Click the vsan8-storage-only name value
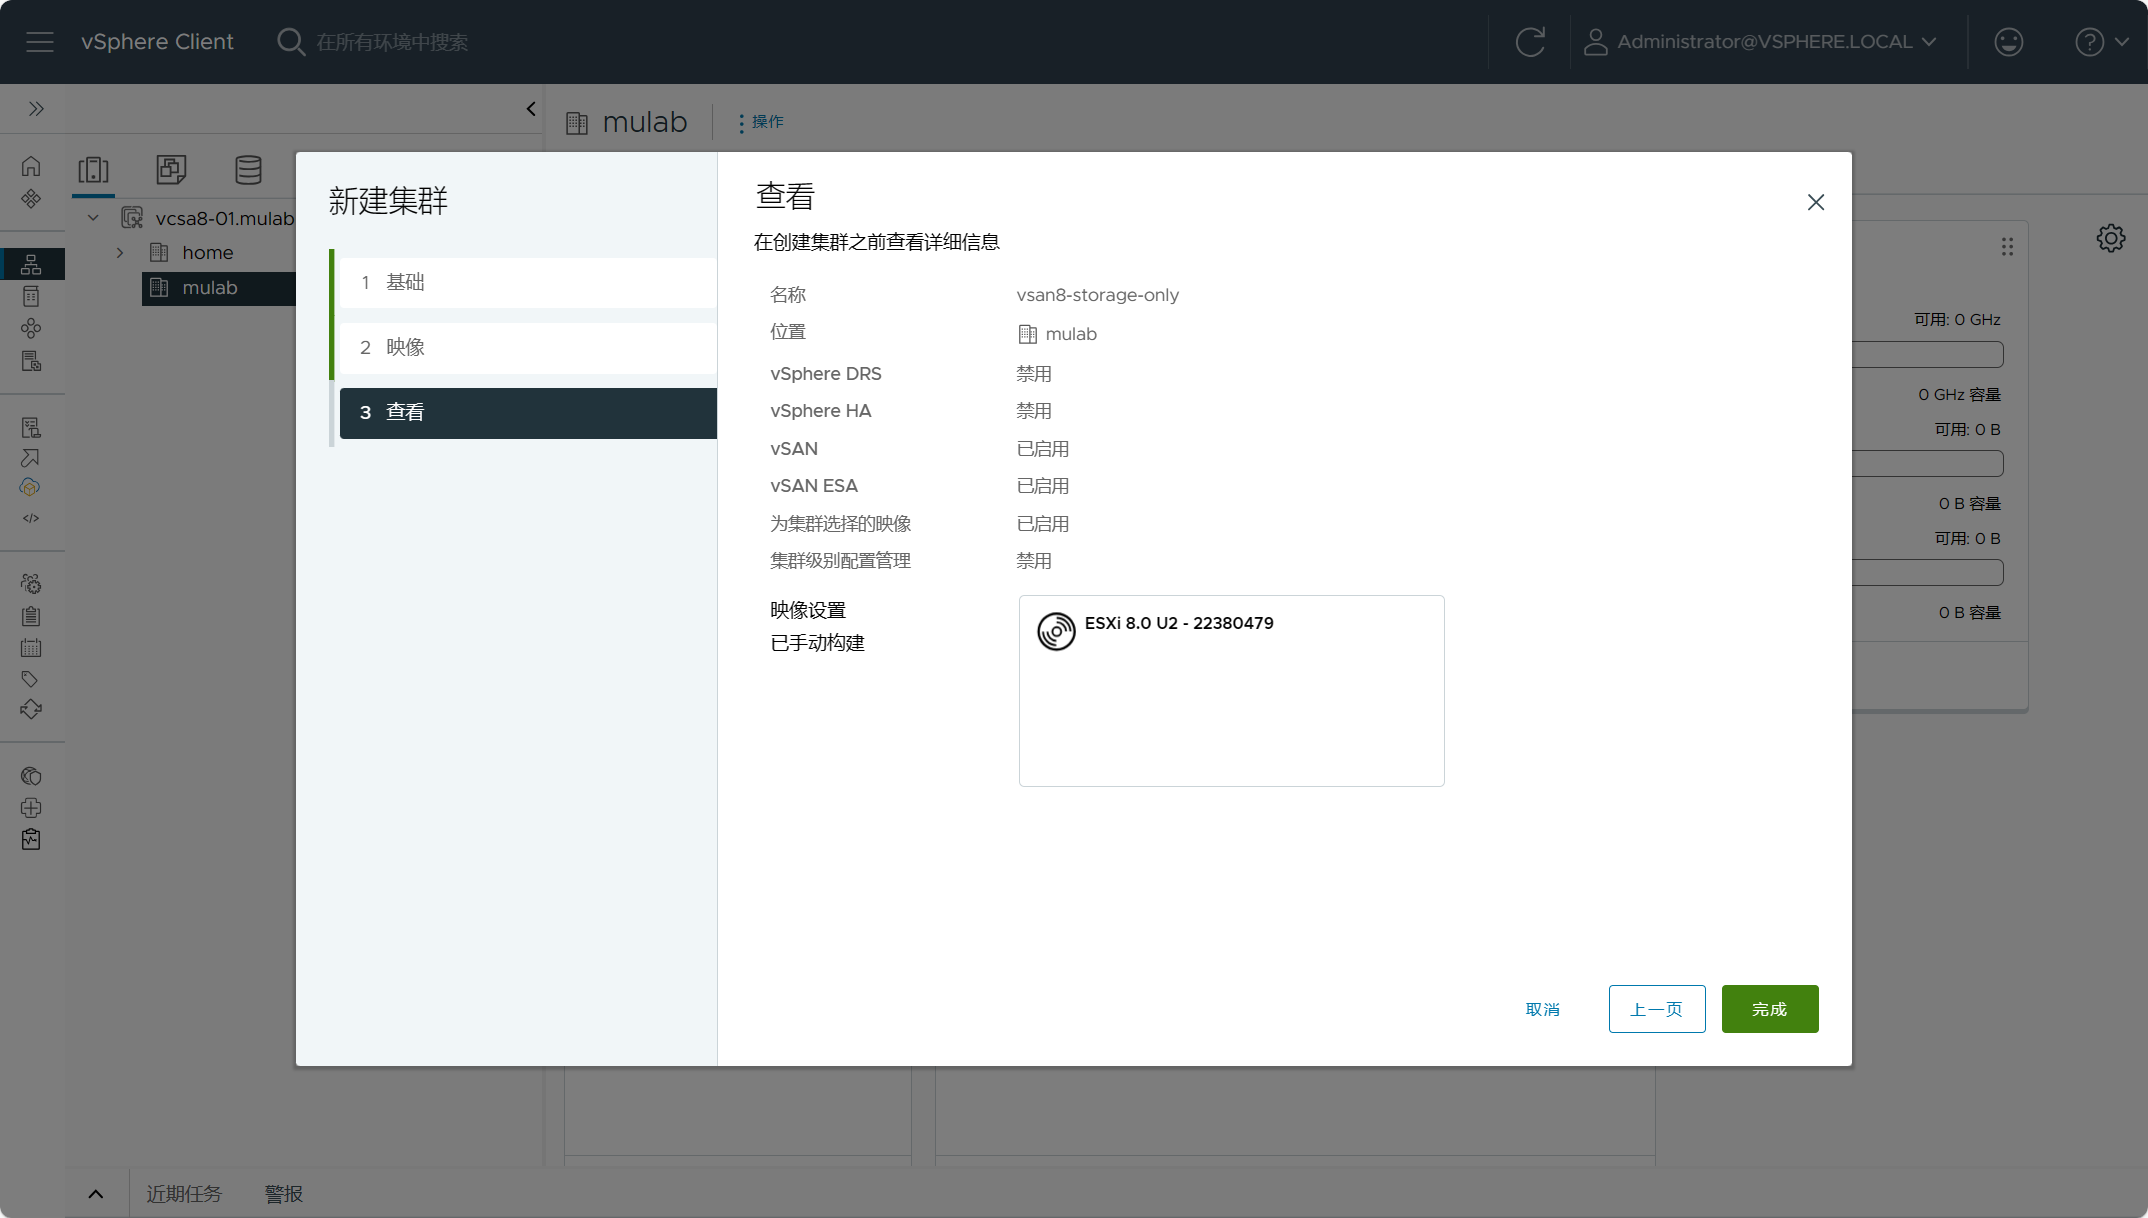 point(1098,295)
